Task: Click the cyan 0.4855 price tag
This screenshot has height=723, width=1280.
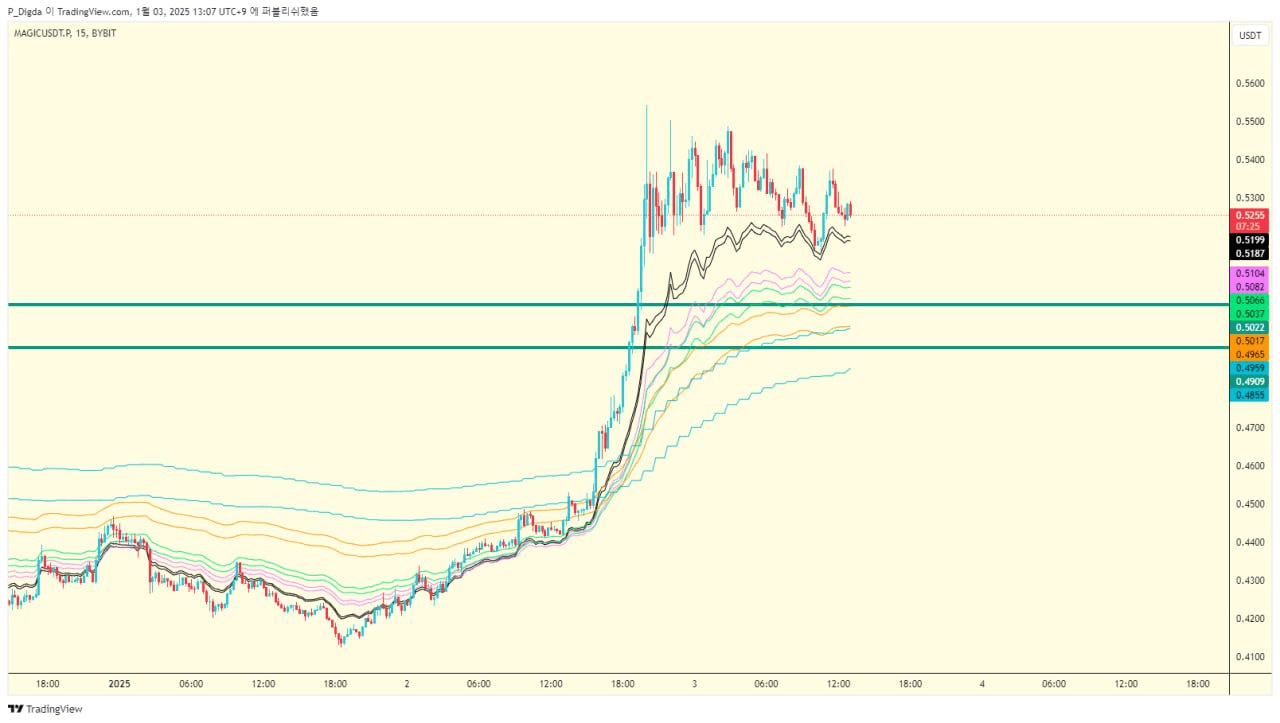Action: (1250, 395)
